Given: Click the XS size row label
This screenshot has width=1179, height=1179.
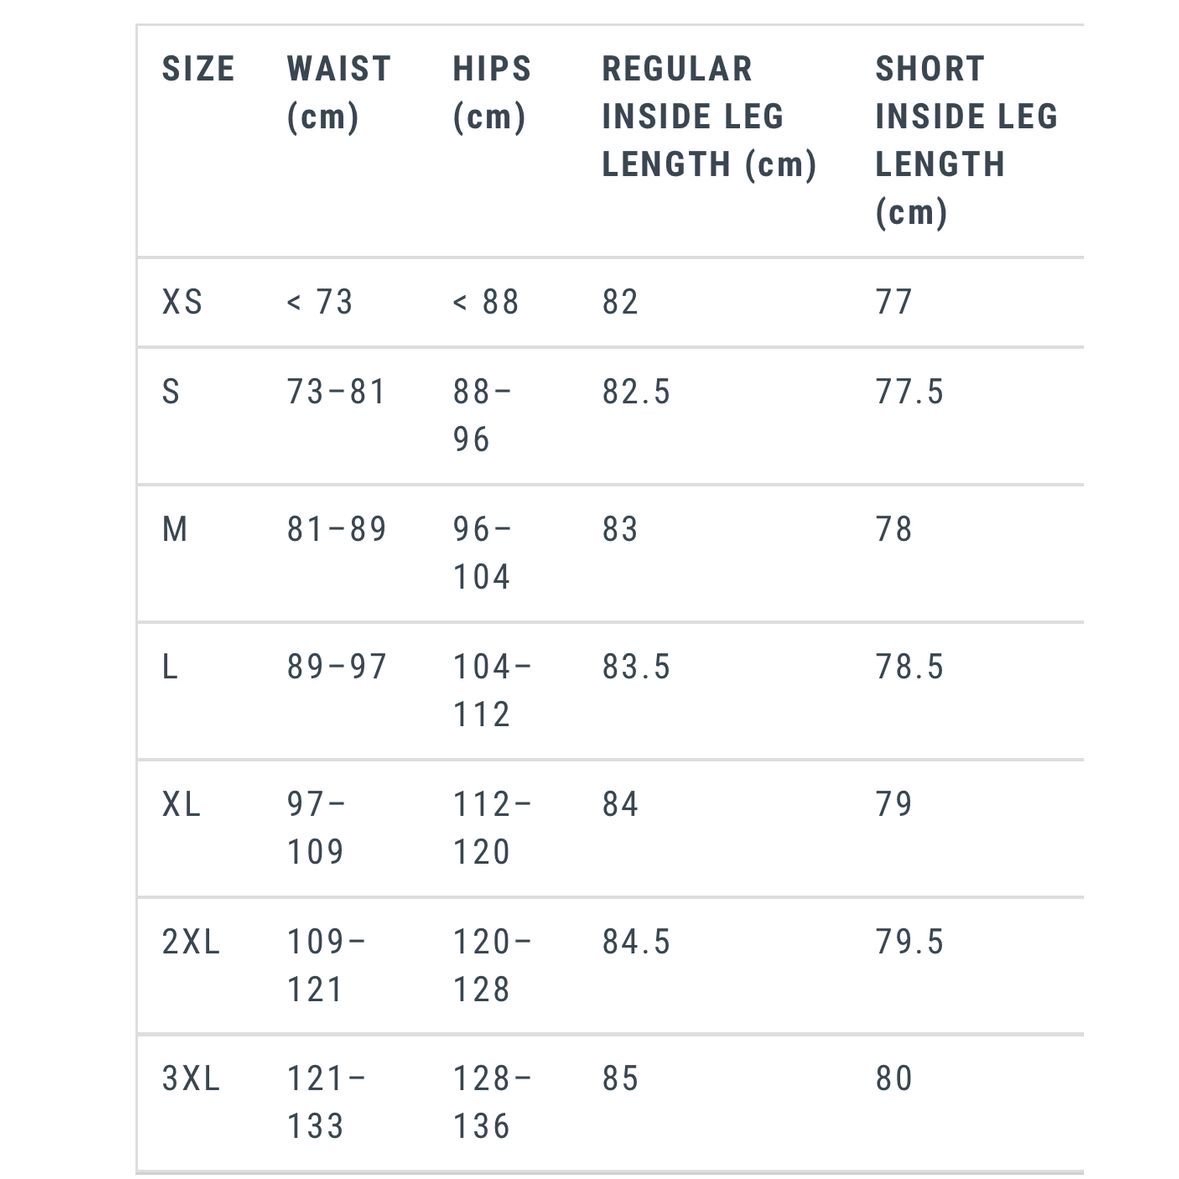Looking at the screenshot, I should (x=182, y=302).
